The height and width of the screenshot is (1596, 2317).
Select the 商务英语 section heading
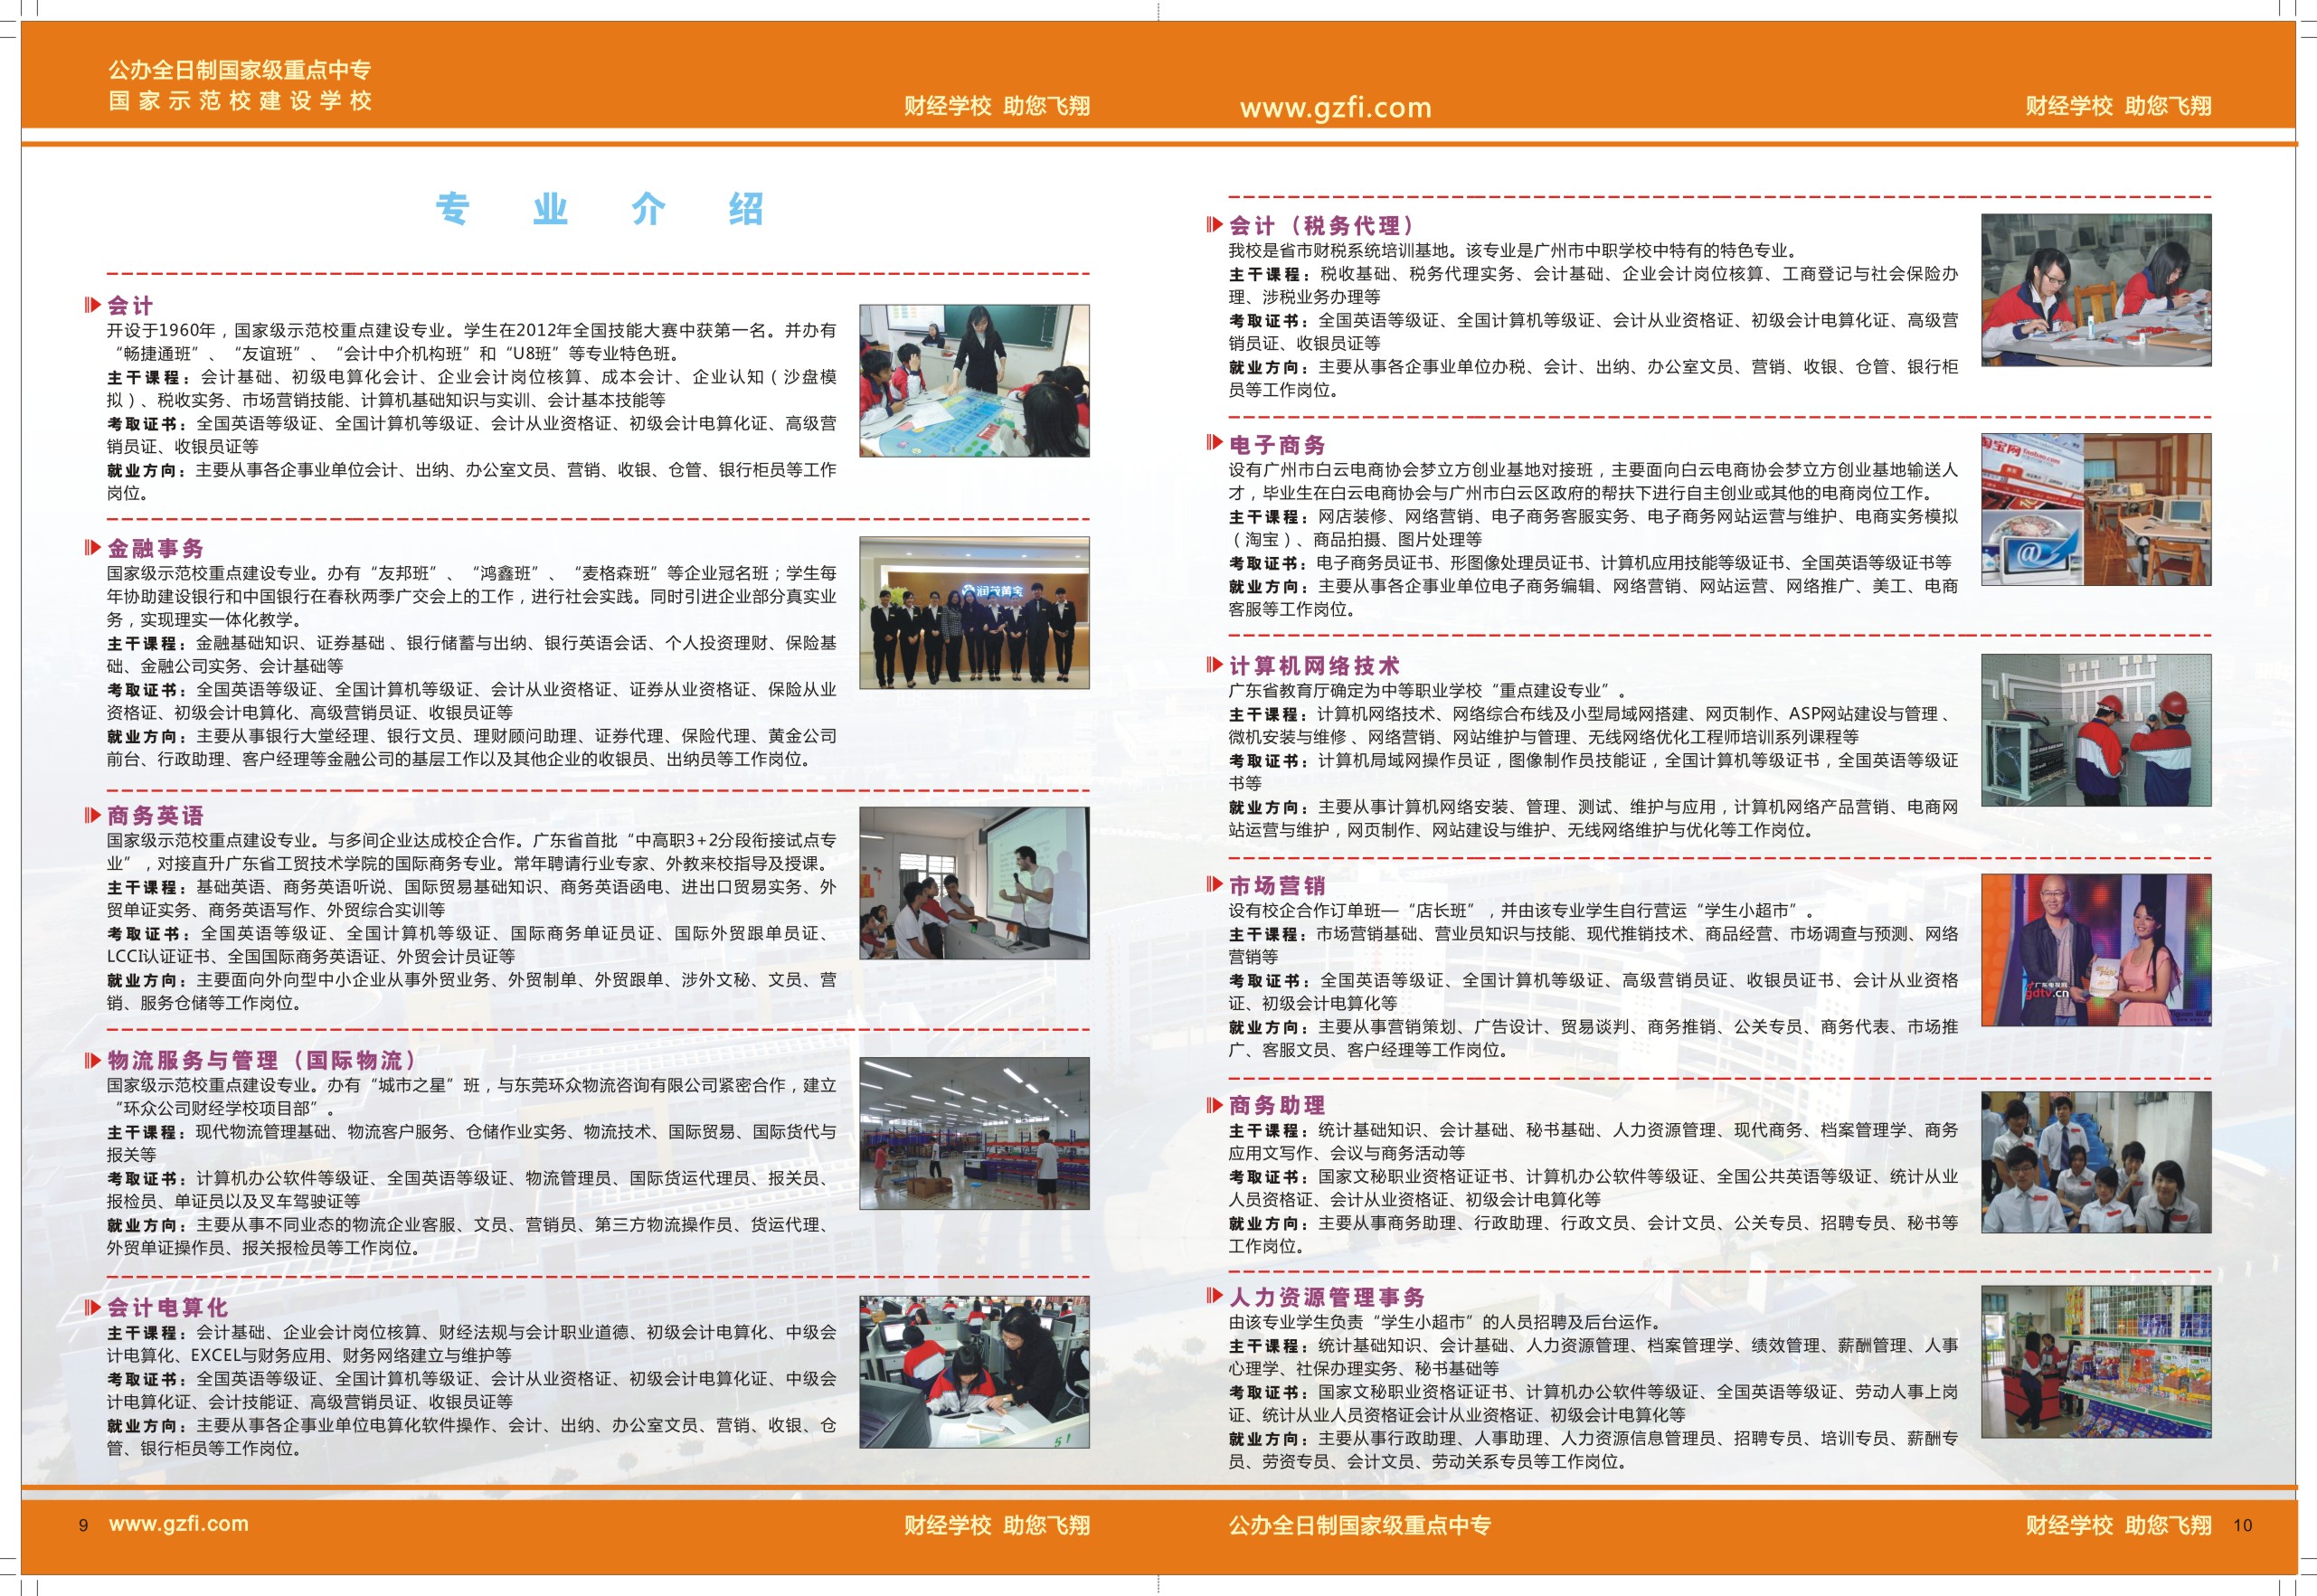(x=155, y=815)
